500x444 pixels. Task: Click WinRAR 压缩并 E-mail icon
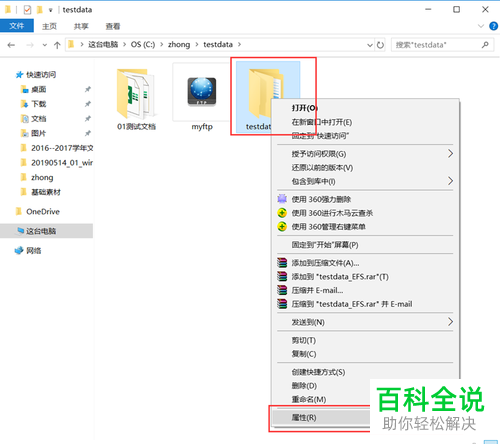click(x=282, y=290)
